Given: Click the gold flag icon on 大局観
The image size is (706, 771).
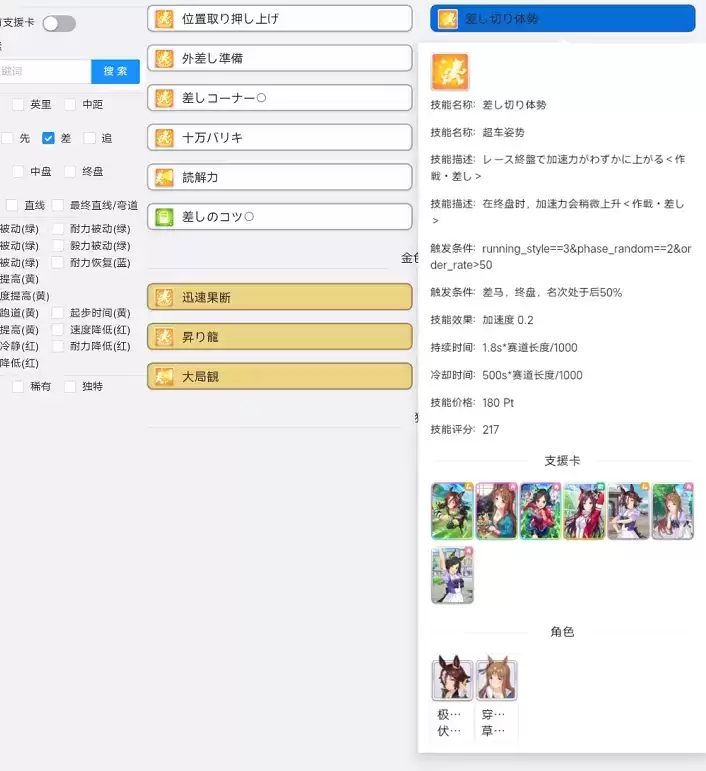Looking at the screenshot, I should pyautogui.click(x=164, y=377).
